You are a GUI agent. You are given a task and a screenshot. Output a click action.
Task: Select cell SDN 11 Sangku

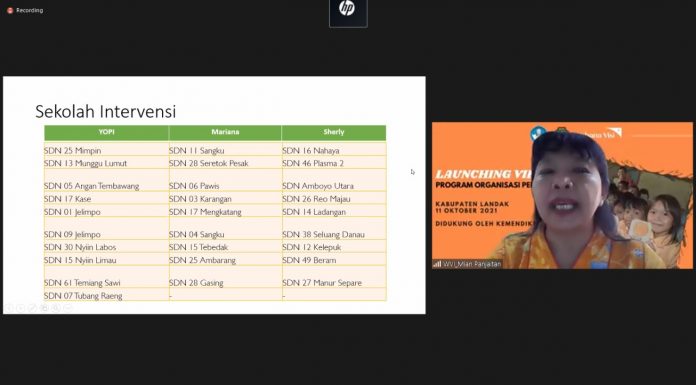tap(225, 149)
